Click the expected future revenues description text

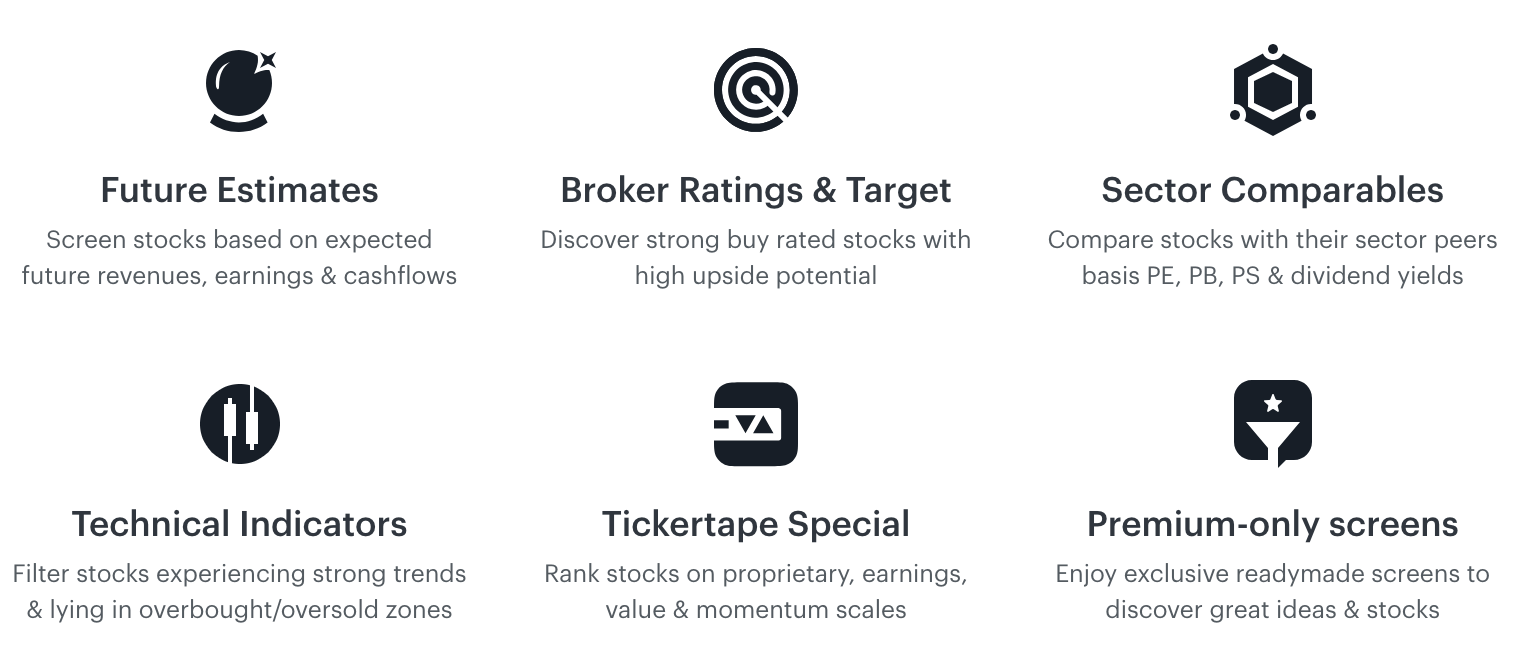coord(240,258)
